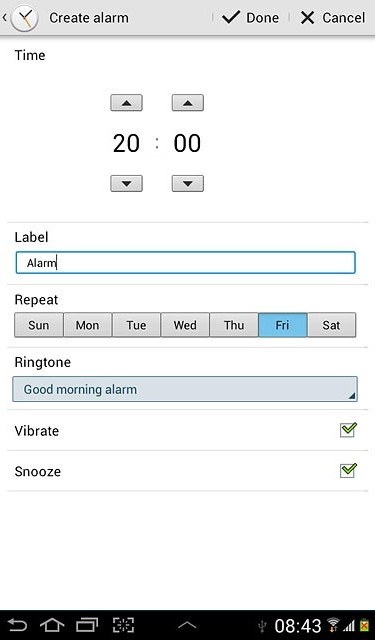Screen dimensions: 375x640
Task: Increase the hour with the up arrow
Action: click(126, 103)
